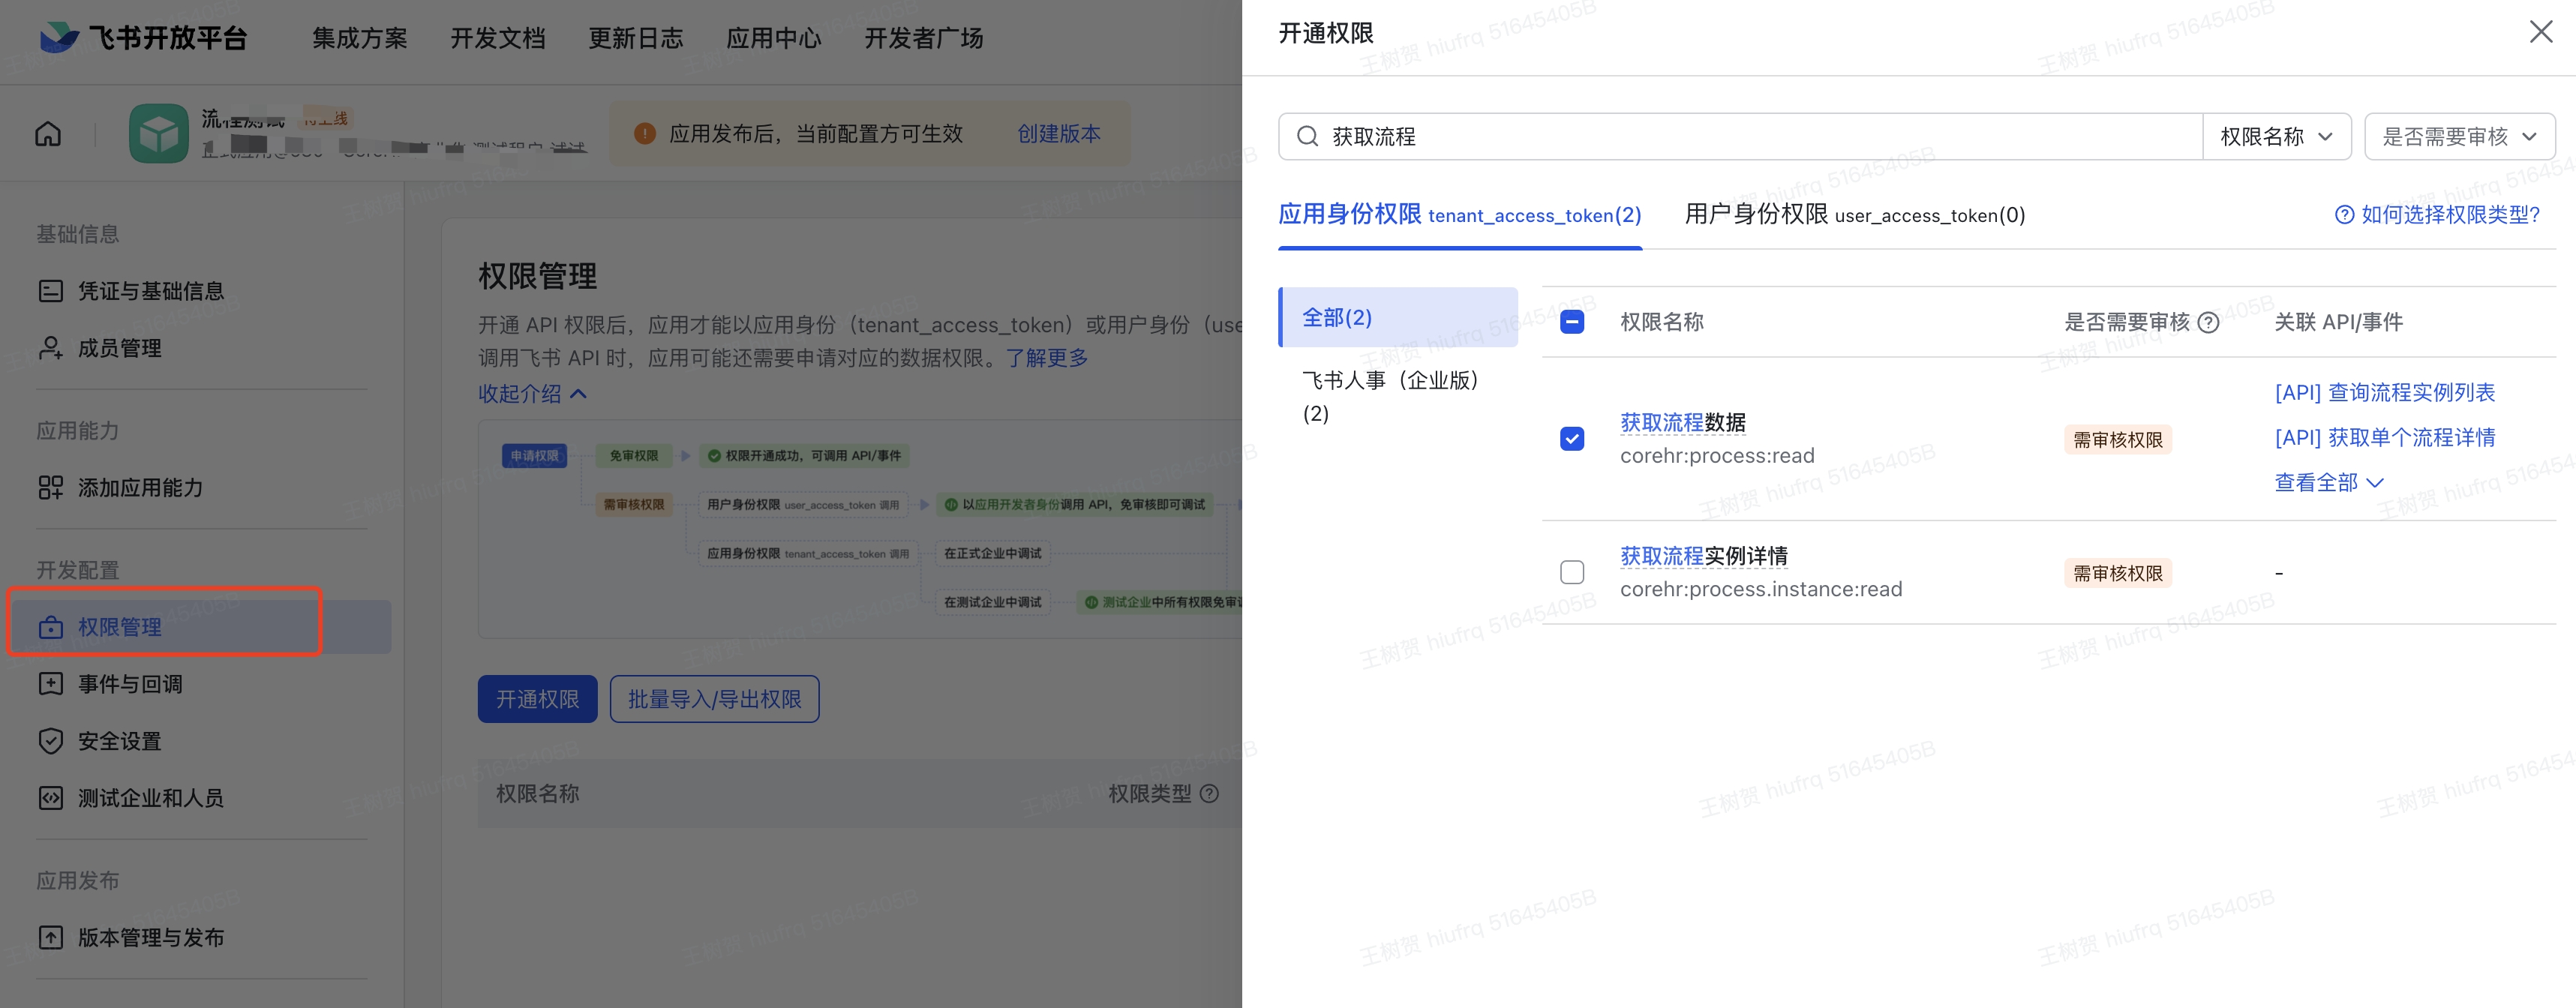Select the 全部(2) category

[x=1398, y=317]
